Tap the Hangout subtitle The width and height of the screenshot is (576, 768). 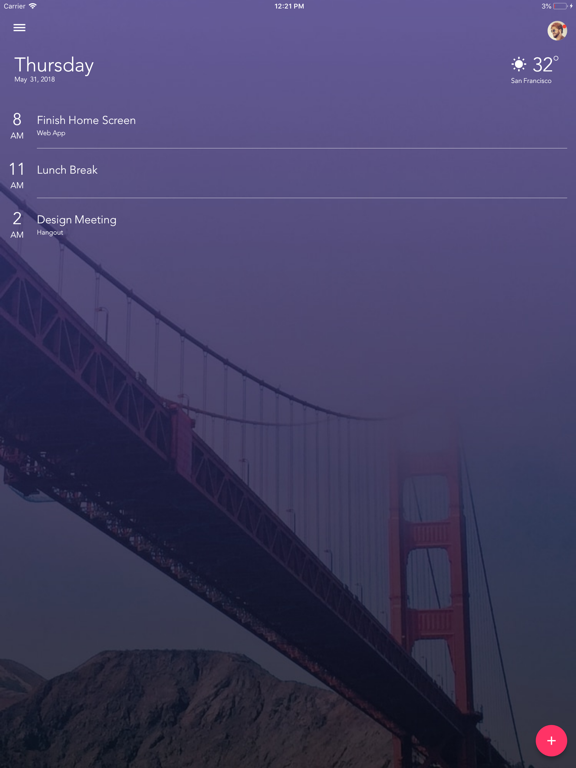click(x=50, y=233)
